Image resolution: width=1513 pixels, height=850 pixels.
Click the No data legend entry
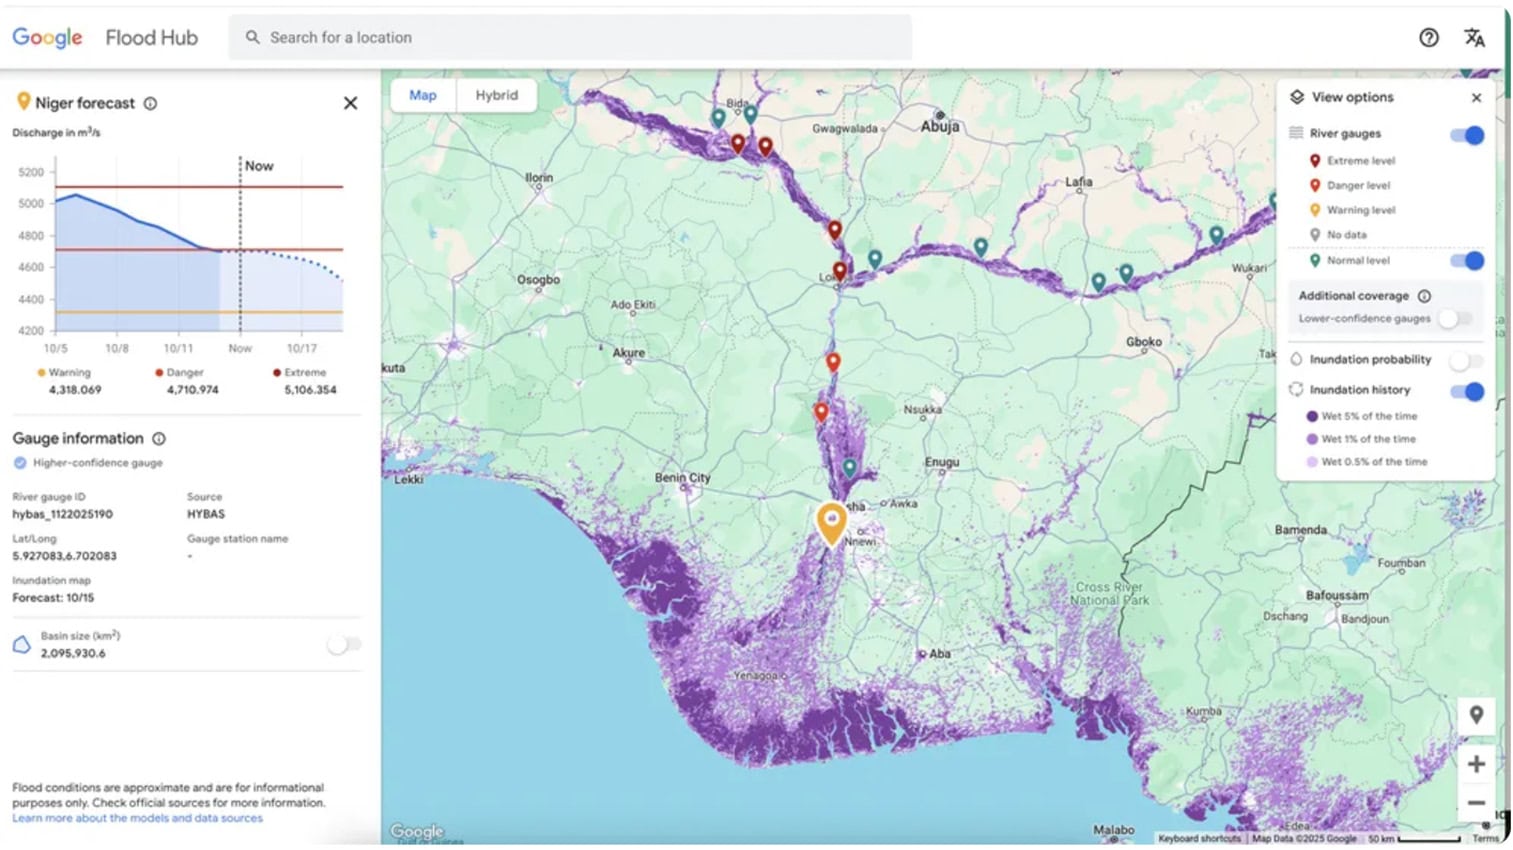pos(1338,235)
